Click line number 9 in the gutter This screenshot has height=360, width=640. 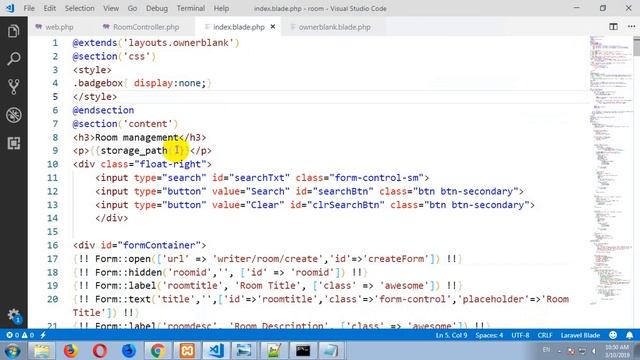(55, 151)
